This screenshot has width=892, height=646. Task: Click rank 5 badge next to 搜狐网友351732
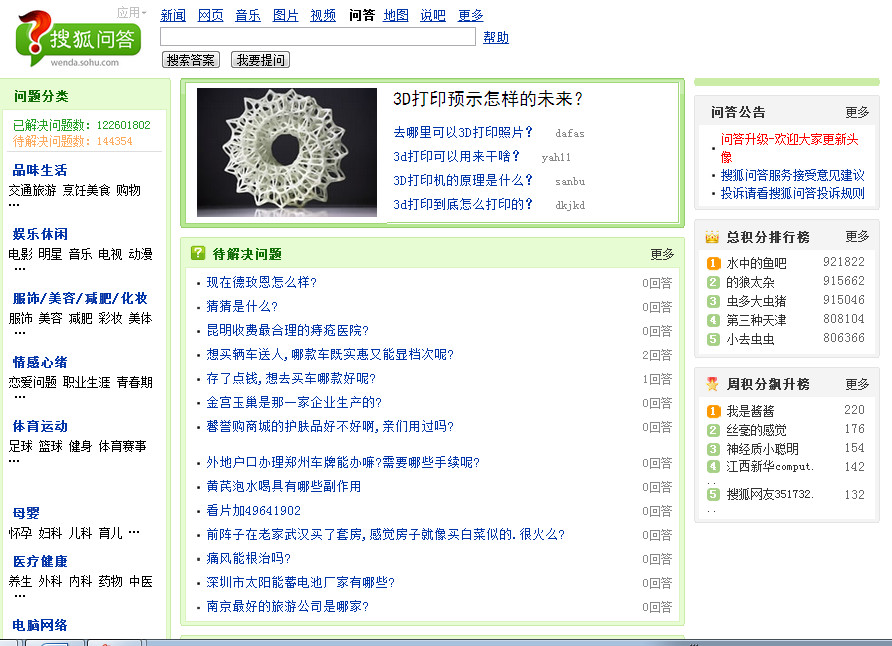pos(713,494)
